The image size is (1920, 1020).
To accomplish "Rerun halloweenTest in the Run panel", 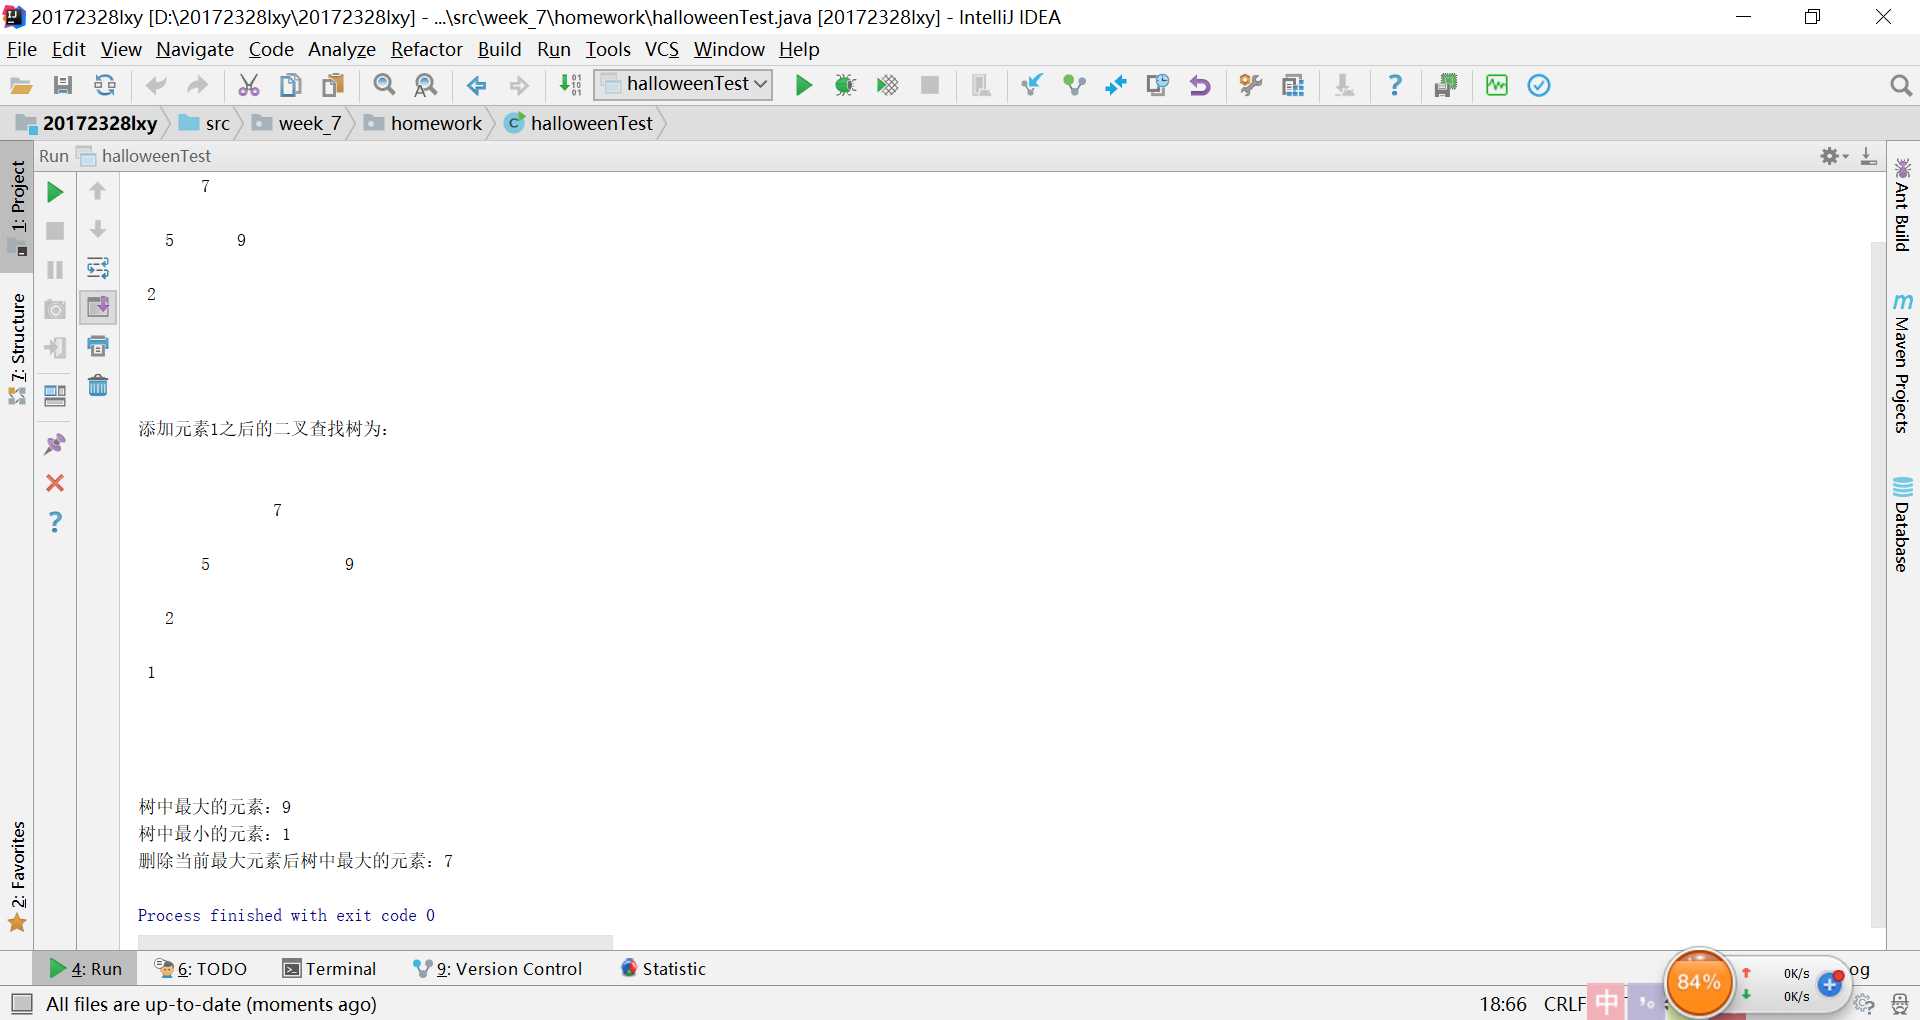I will (55, 192).
